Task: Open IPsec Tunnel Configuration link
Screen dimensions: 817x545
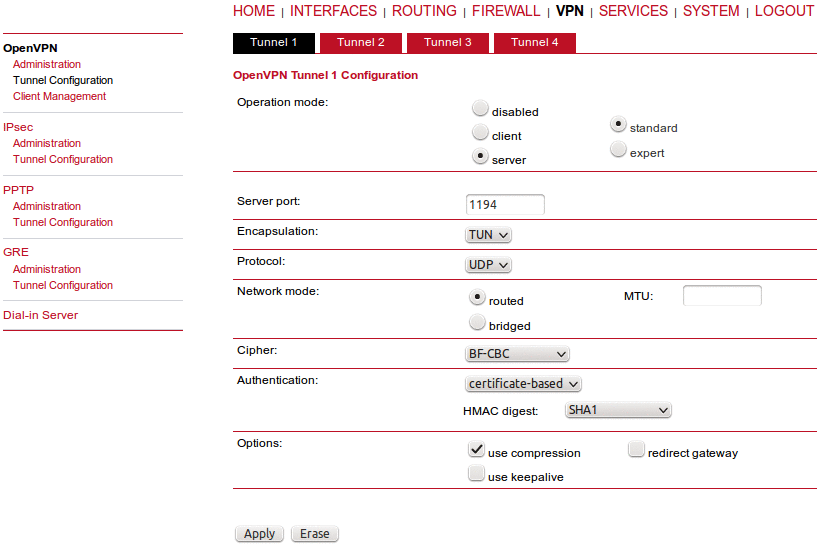Action: click(63, 159)
